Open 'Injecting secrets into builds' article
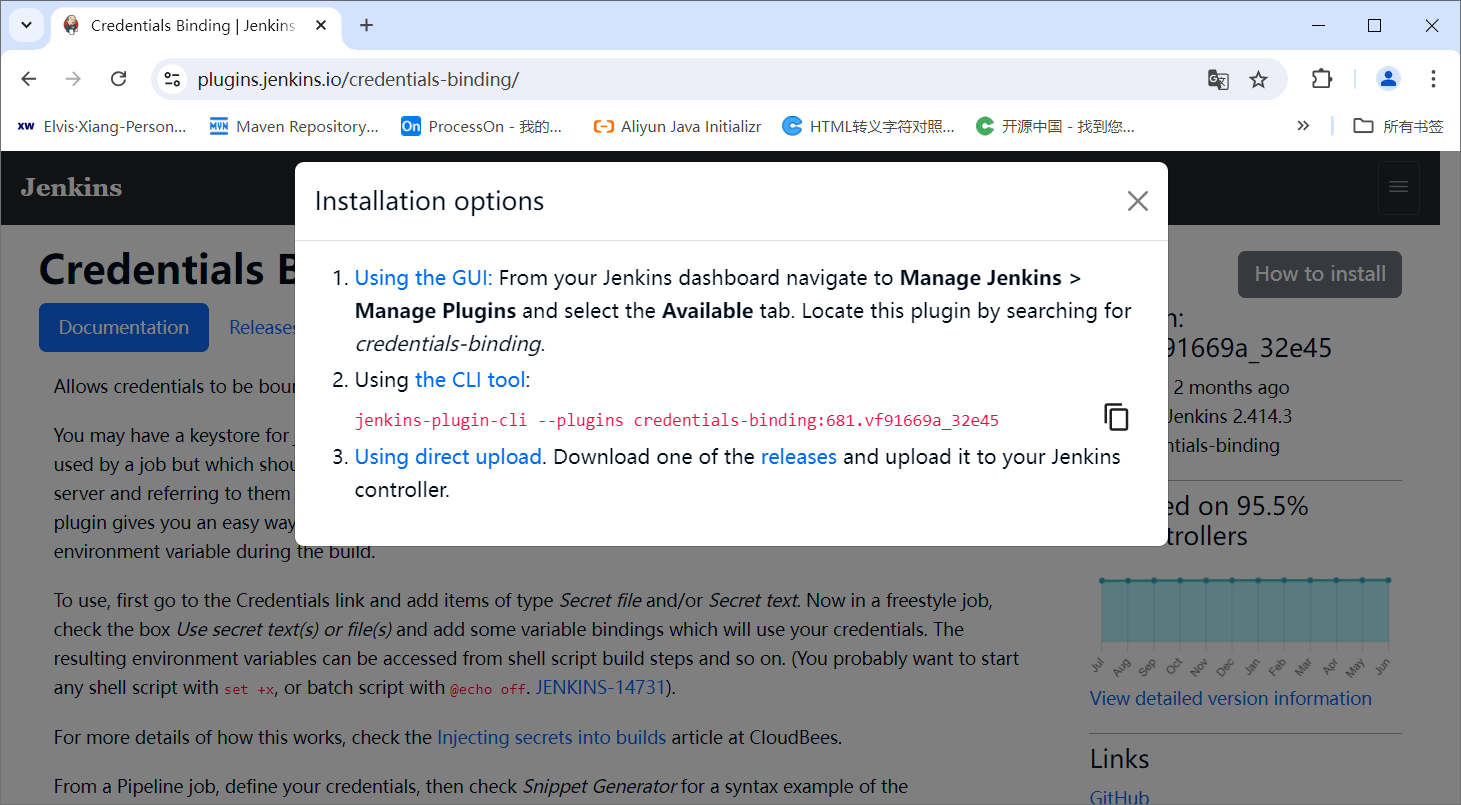Screen dimensions: 1461x805 551,738
